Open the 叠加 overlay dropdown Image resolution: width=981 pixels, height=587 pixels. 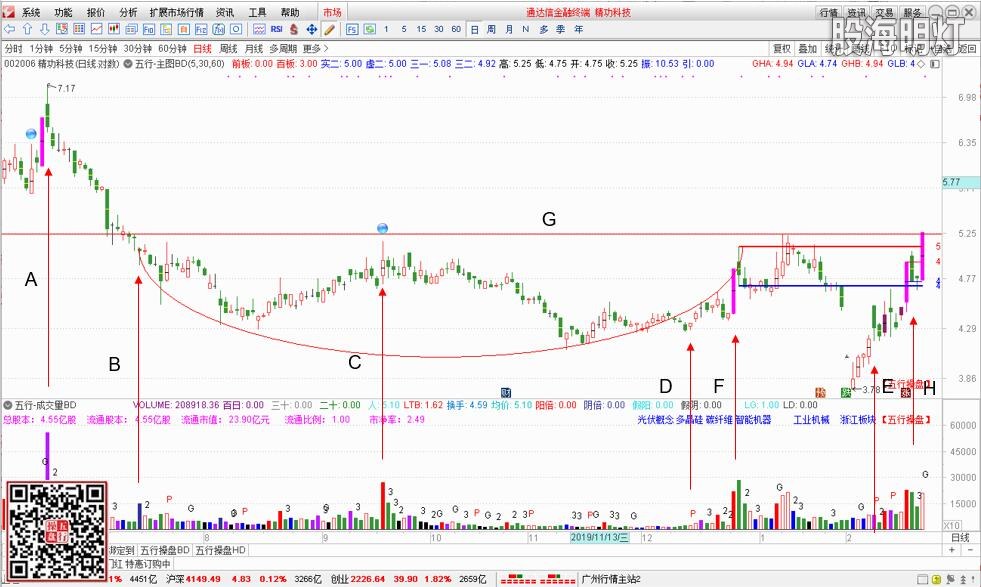click(x=807, y=48)
